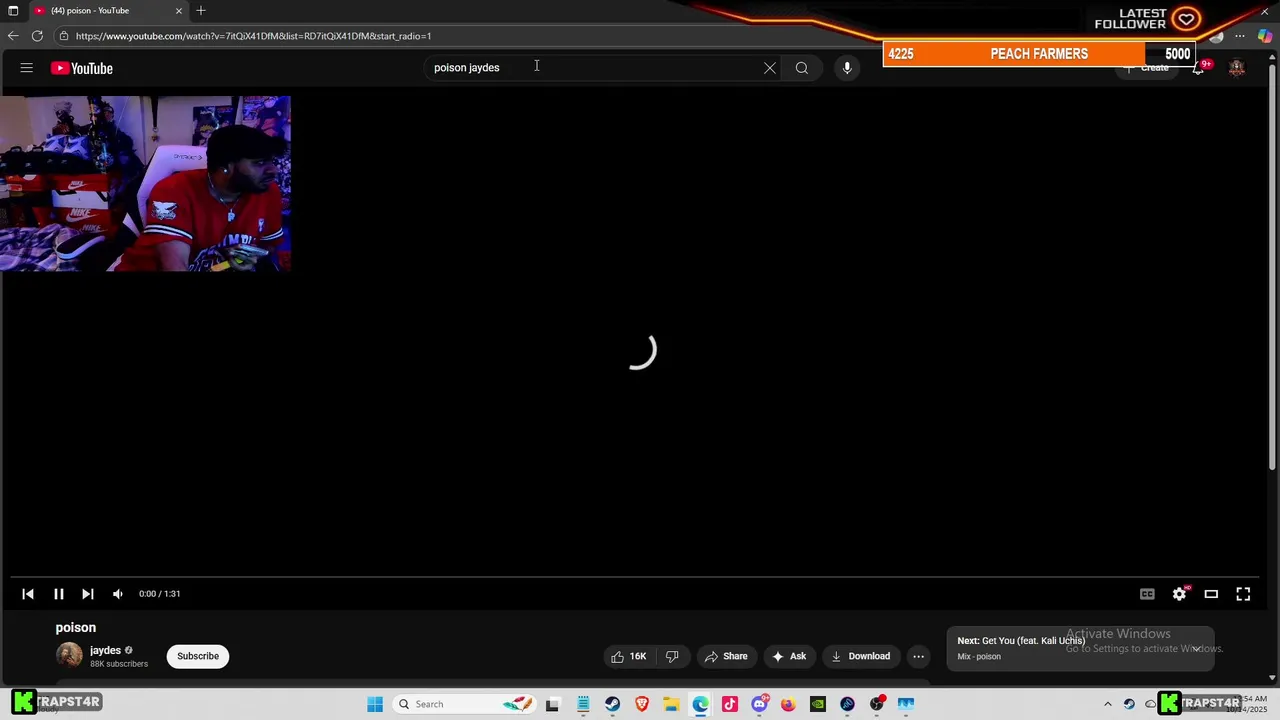
Task: Click the taskbar Search box
Action: [x=464, y=704]
